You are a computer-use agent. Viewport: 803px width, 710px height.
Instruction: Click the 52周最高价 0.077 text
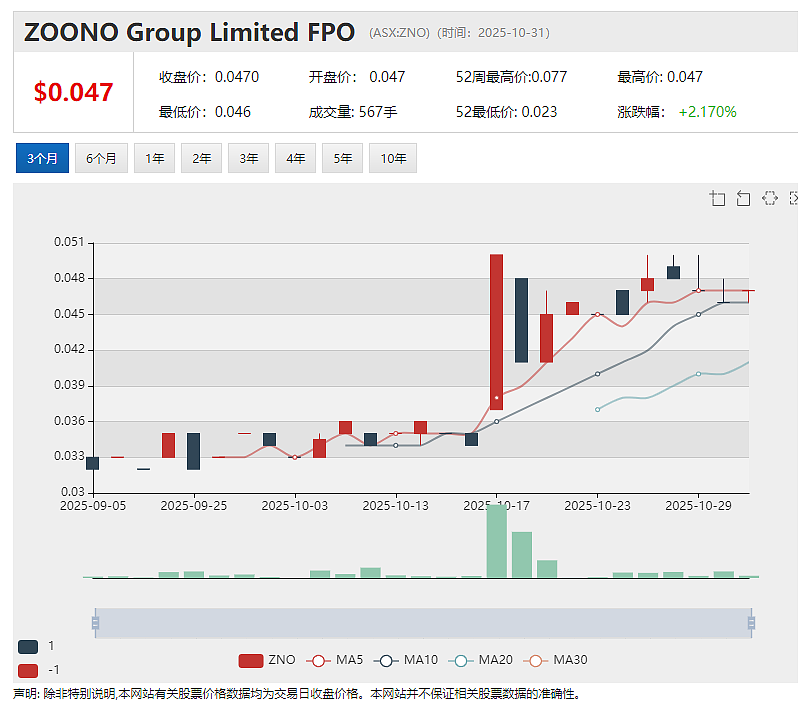tap(512, 77)
